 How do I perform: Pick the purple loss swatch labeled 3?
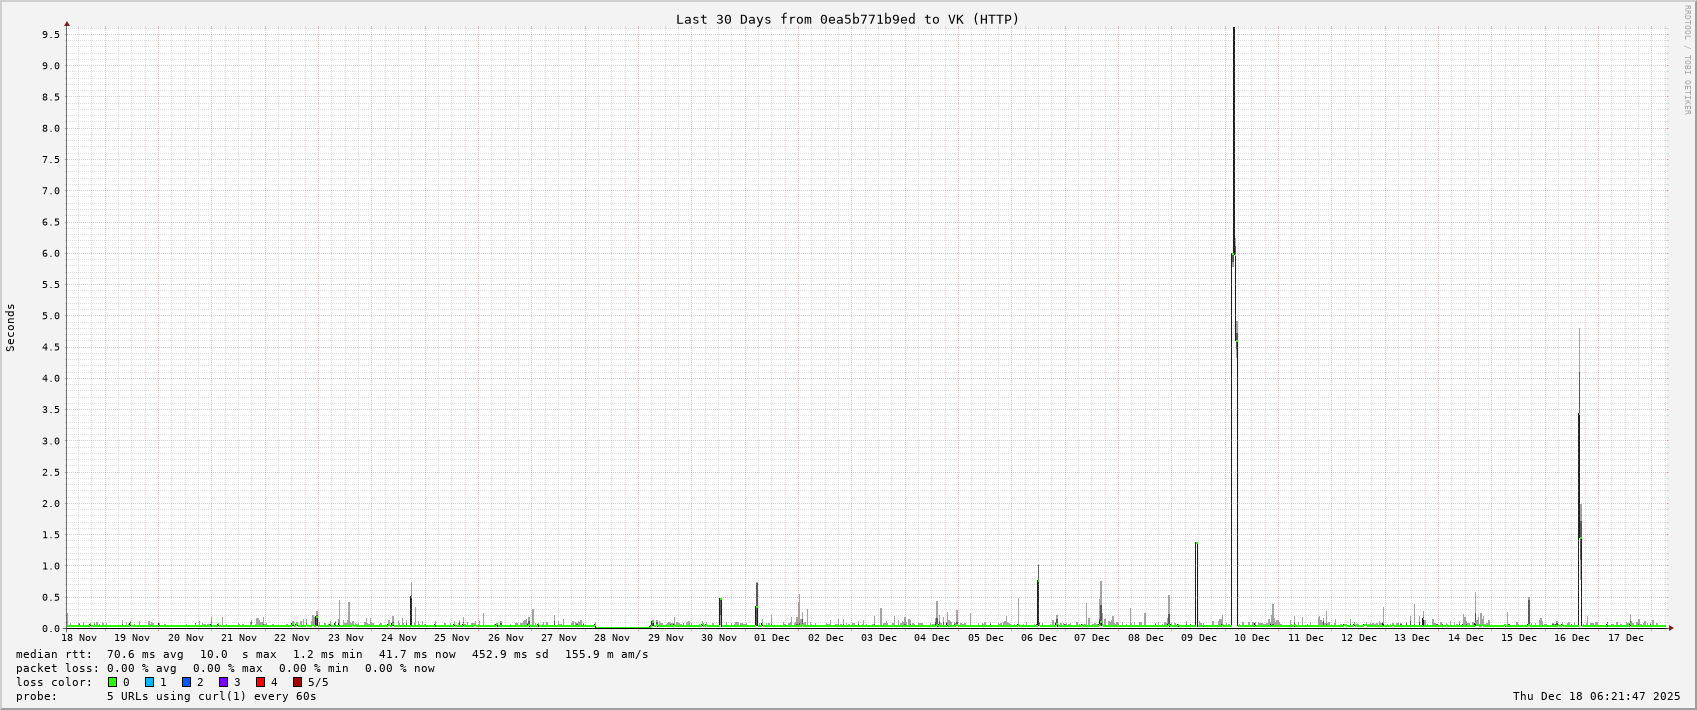point(223,682)
